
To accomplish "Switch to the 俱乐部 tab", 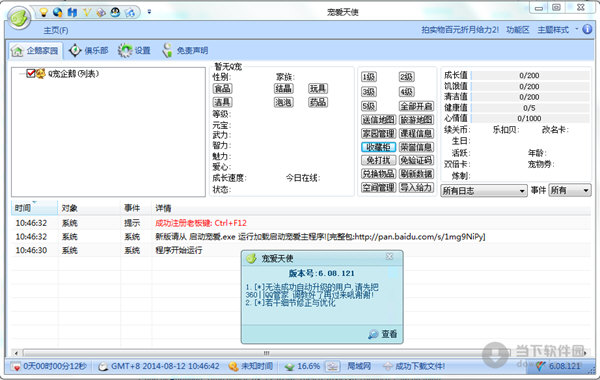I will 89,51.
